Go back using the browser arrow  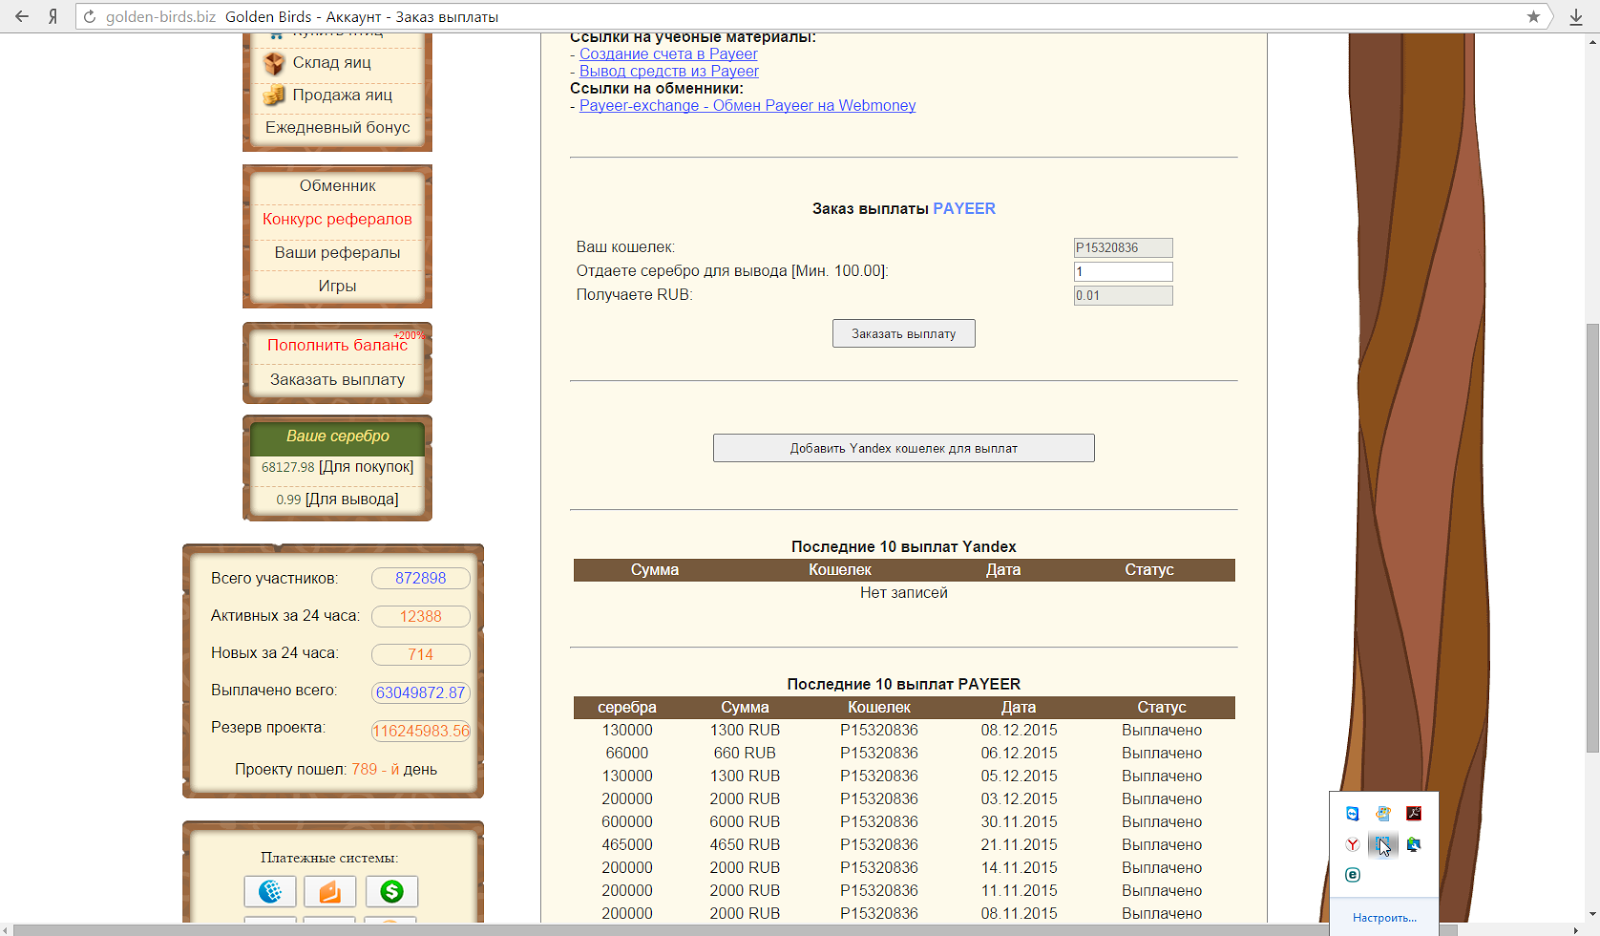click(x=22, y=16)
